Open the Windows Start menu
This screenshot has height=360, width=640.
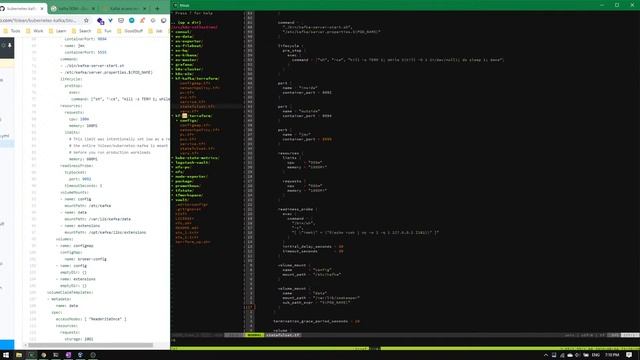[x=6, y=355]
